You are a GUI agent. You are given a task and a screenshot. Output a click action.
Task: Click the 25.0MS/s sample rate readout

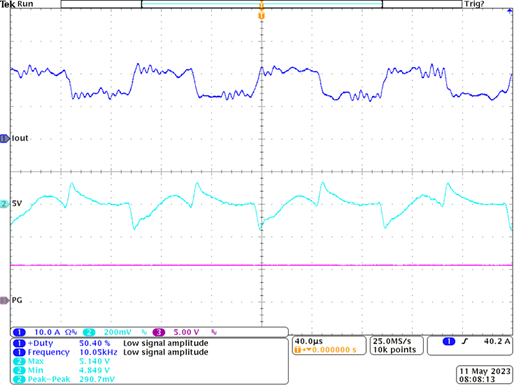(x=392, y=341)
